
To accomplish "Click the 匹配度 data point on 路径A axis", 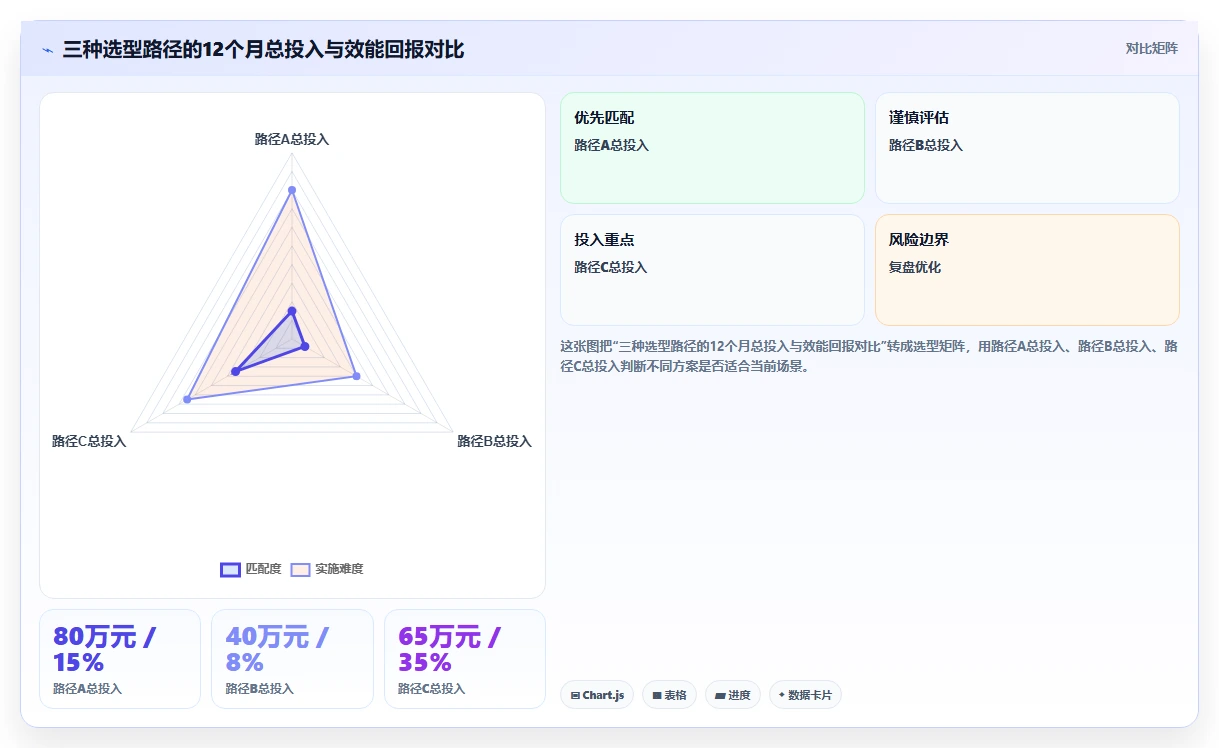I will (x=292, y=311).
